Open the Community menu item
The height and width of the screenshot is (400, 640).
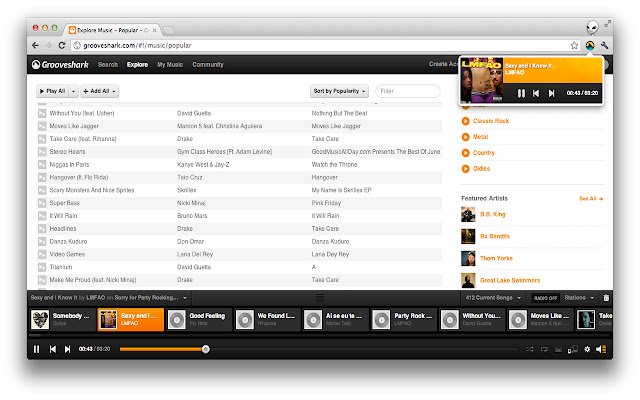tap(208, 64)
